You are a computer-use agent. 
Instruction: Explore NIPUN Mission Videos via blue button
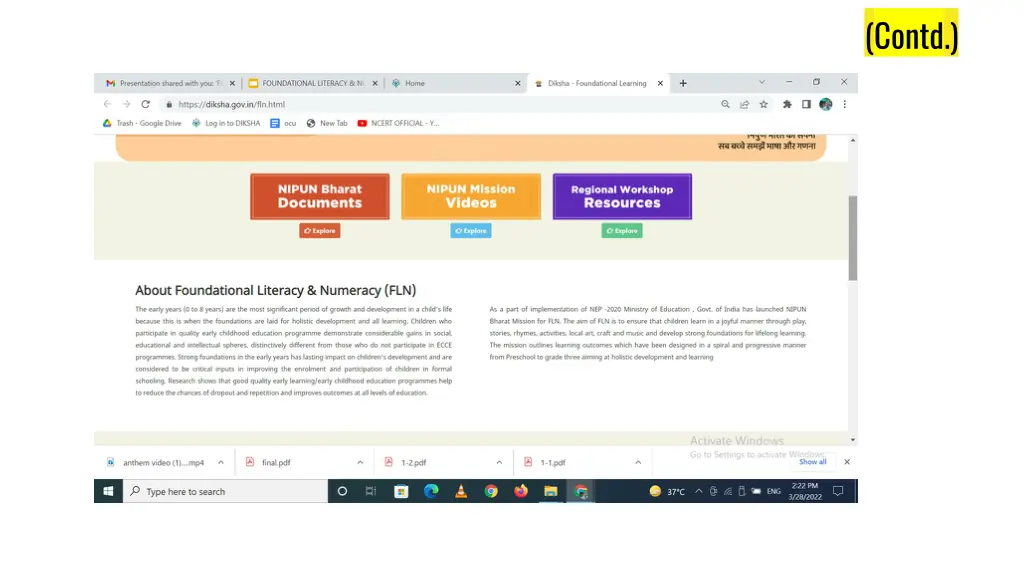pos(471,231)
